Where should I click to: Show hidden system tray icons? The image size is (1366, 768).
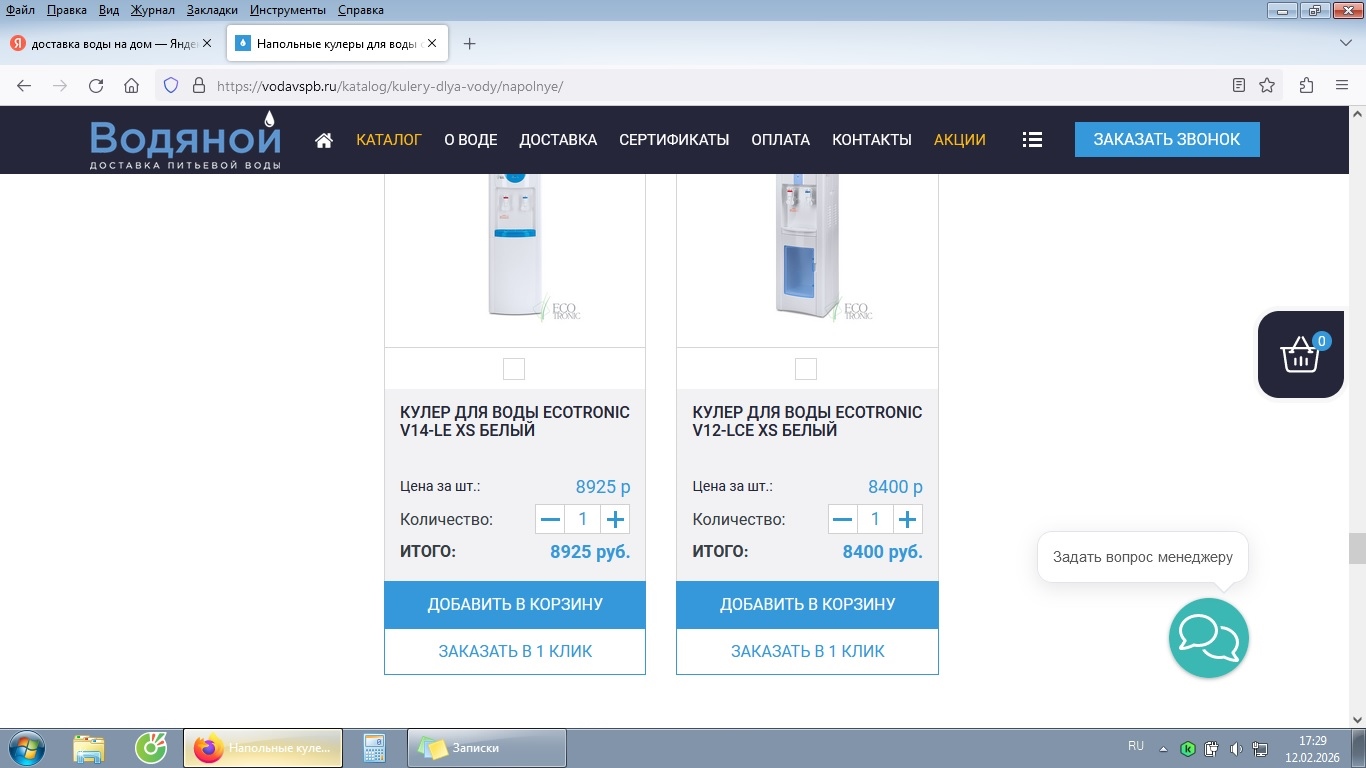tap(1163, 748)
